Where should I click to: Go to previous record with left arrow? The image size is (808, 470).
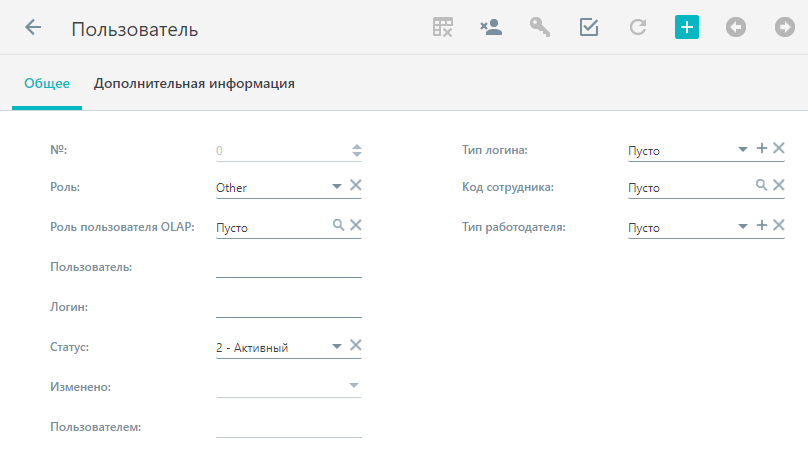pos(736,27)
